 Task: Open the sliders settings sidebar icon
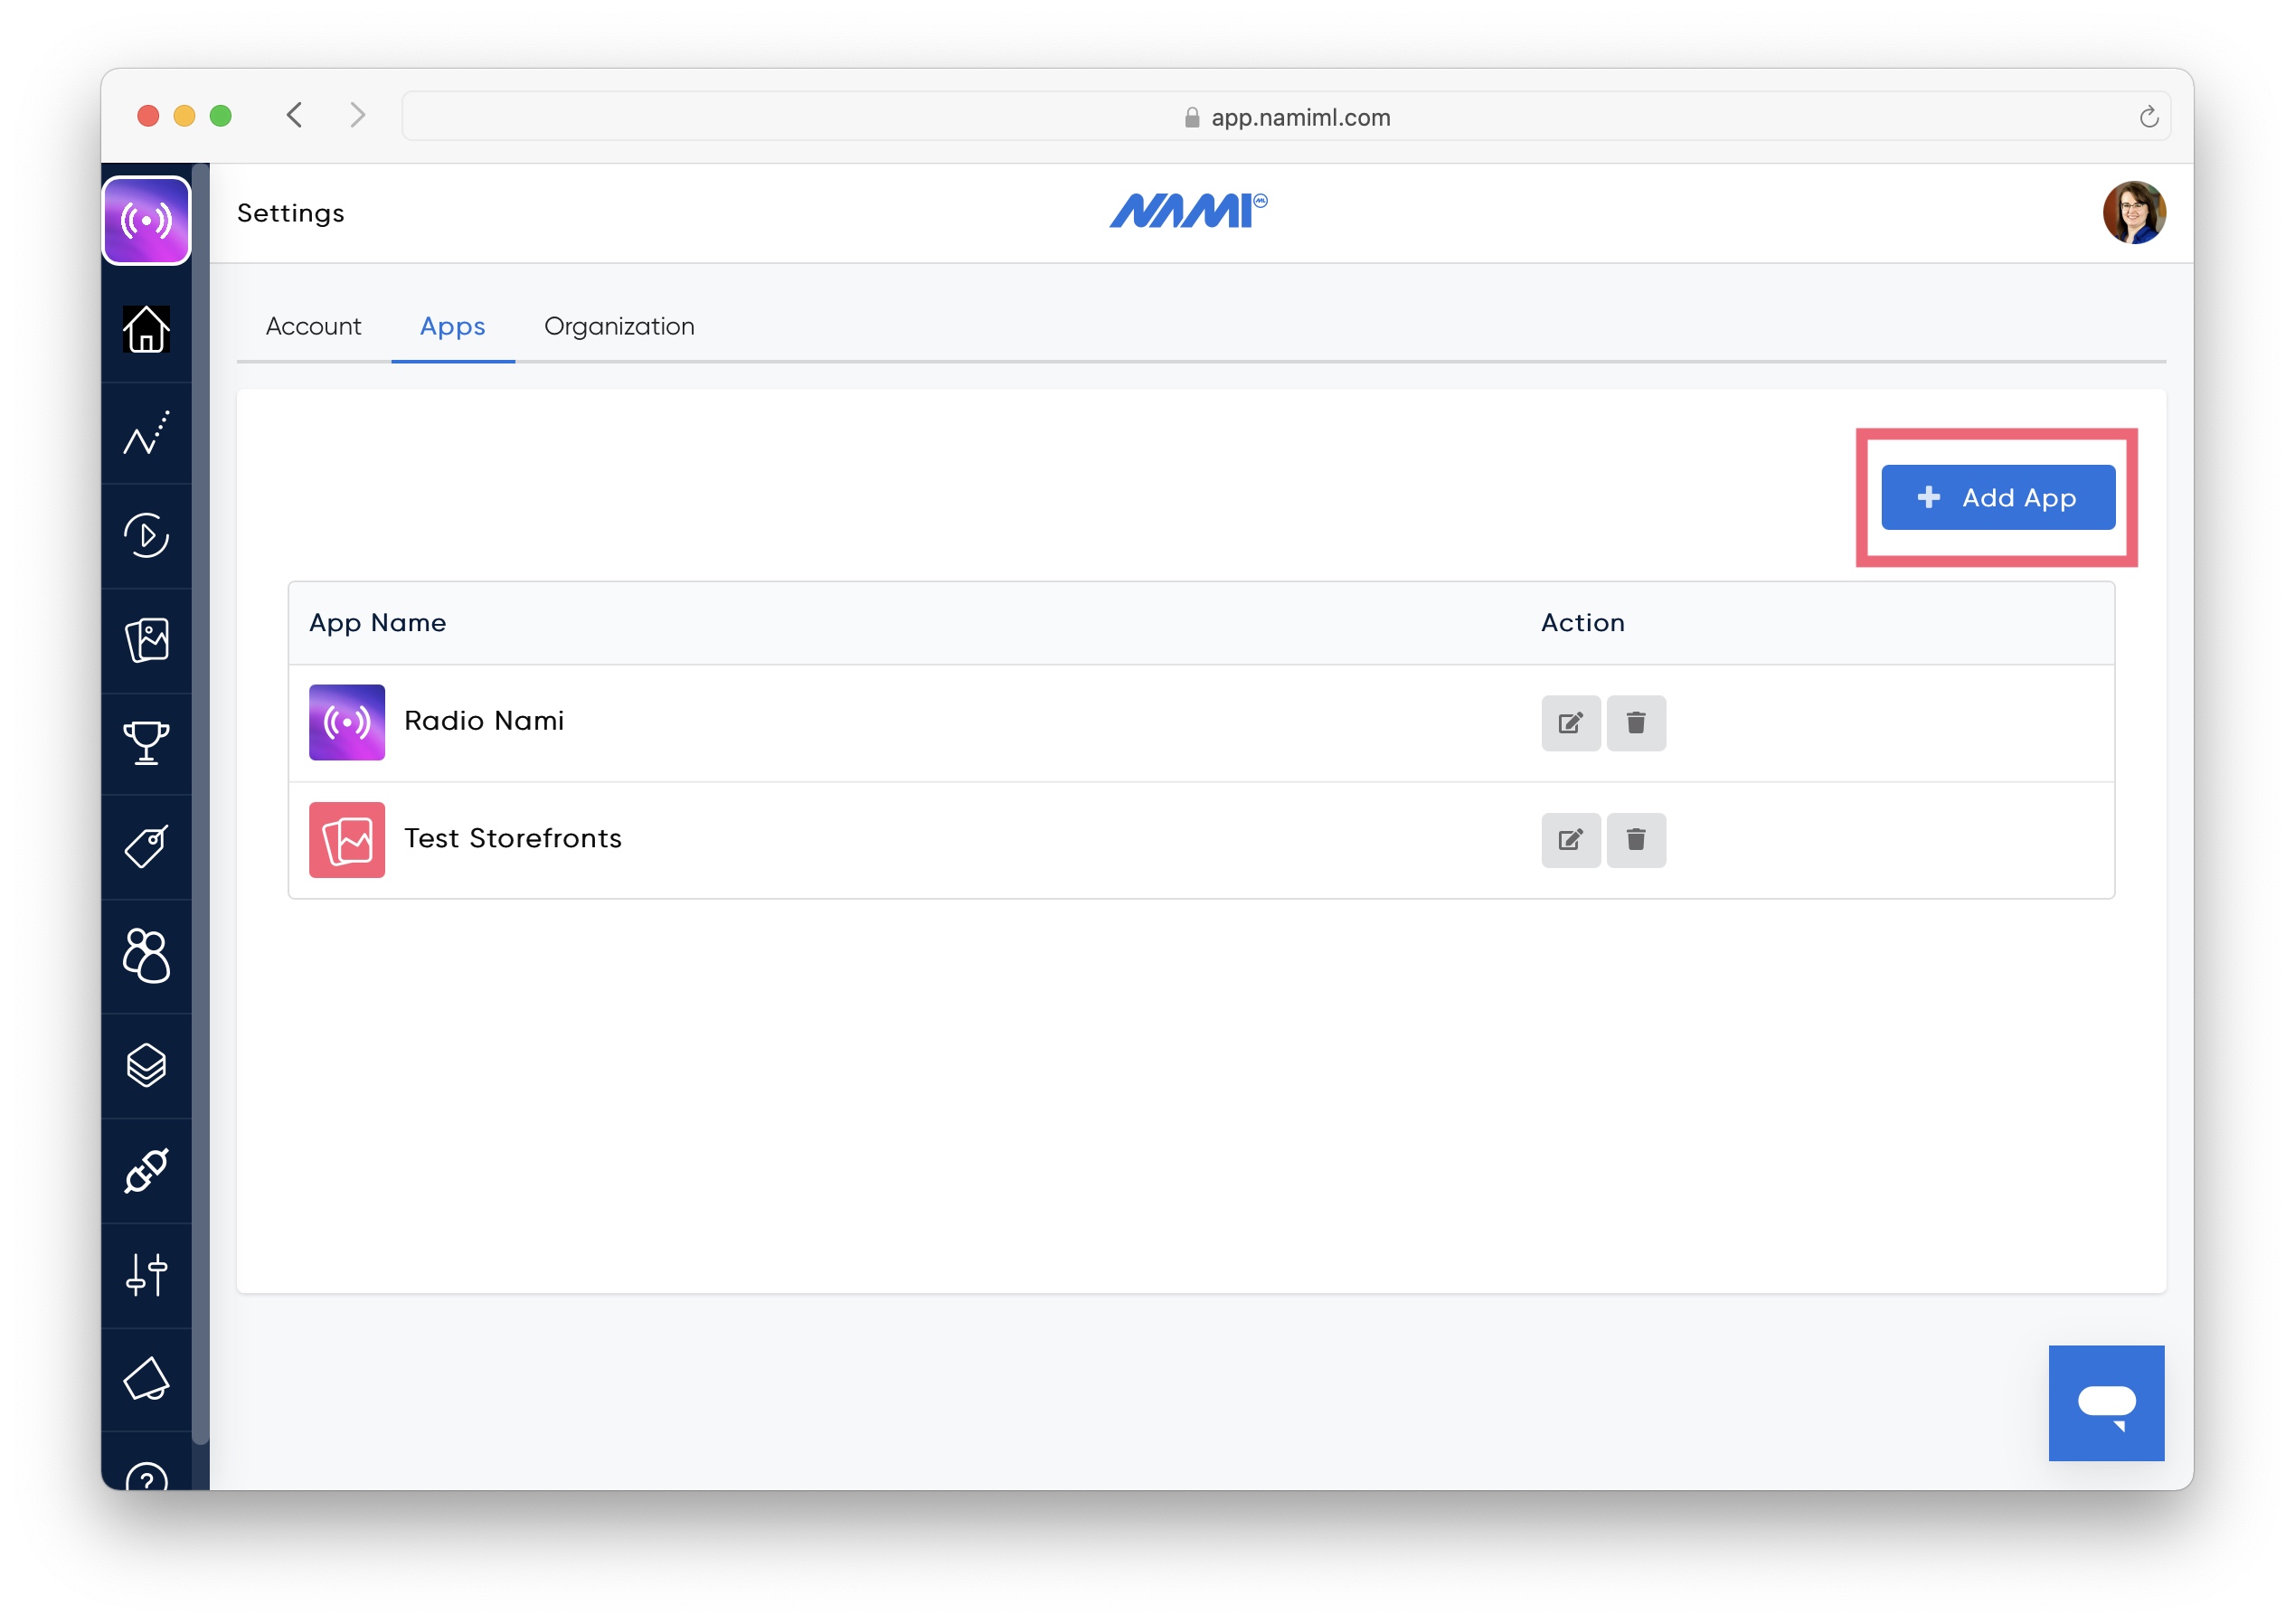[x=146, y=1275]
